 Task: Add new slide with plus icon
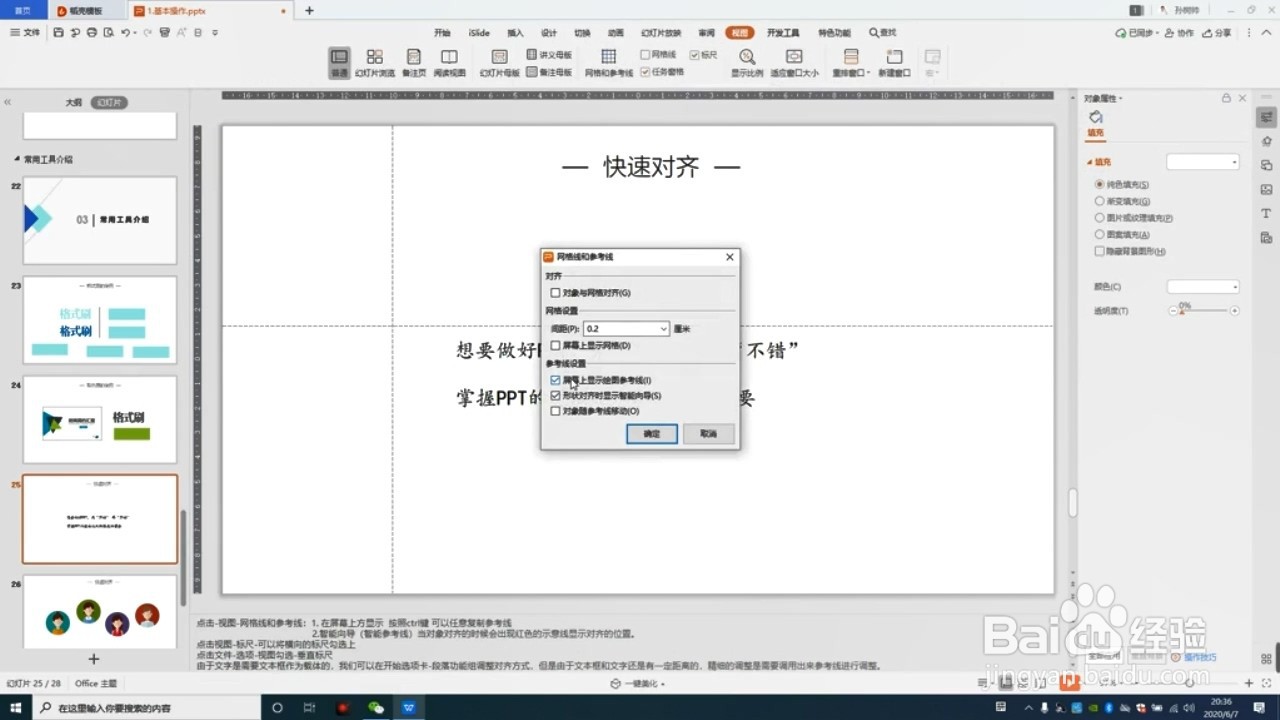click(94, 659)
